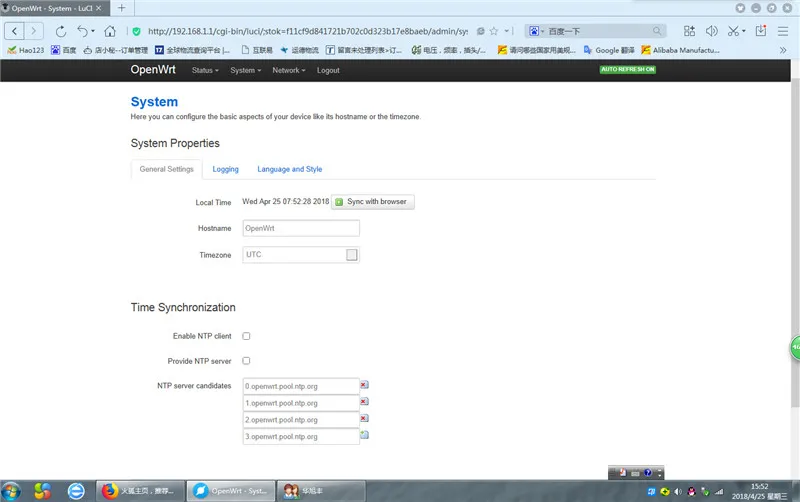Go forward using browser forward arrow
The height and width of the screenshot is (502, 800).
click(x=34, y=31)
